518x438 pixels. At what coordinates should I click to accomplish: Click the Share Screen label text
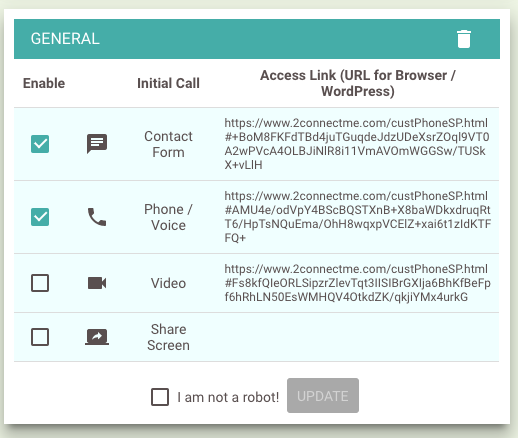pos(168,337)
